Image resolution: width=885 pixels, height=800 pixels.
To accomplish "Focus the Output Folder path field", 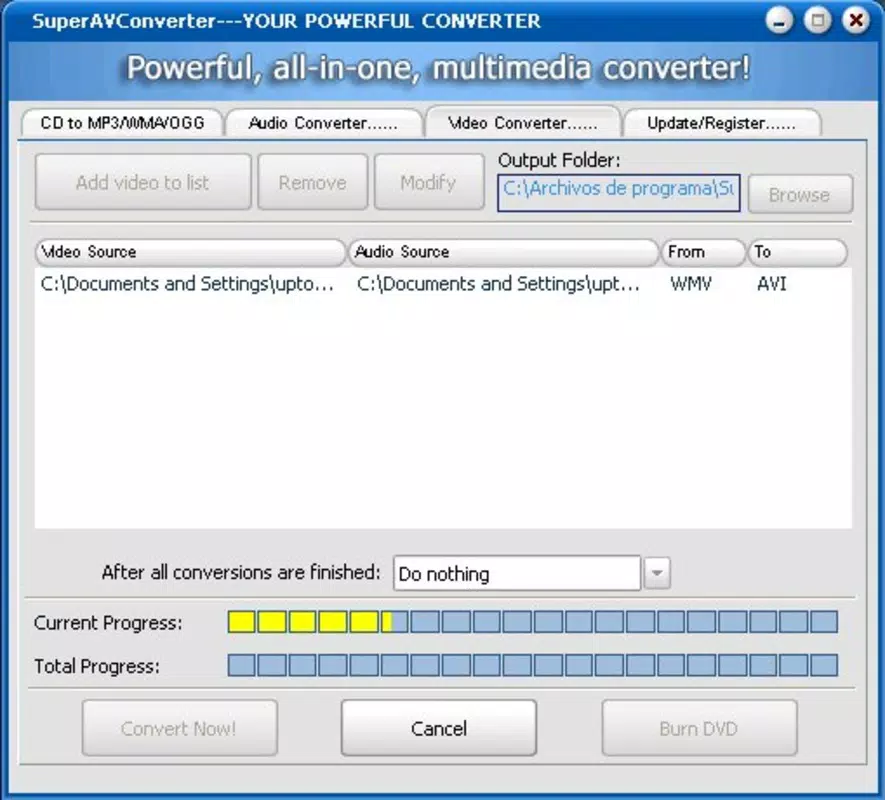I will pos(619,193).
